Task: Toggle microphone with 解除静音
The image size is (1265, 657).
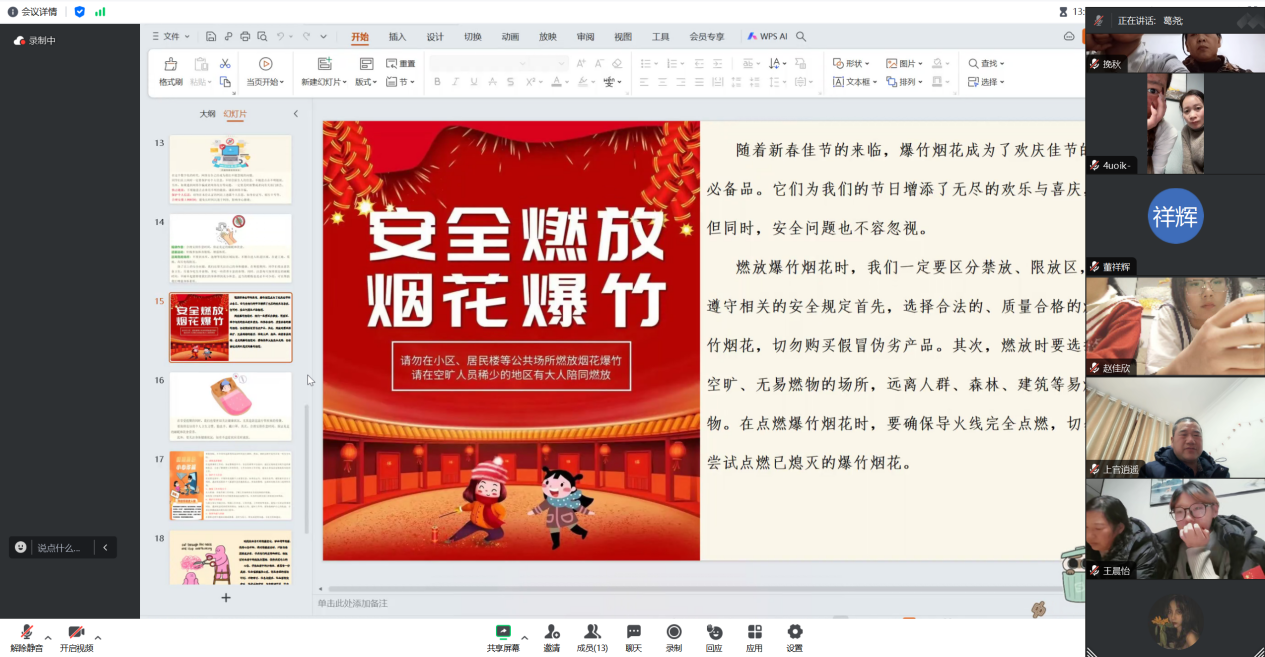Action: point(27,633)
